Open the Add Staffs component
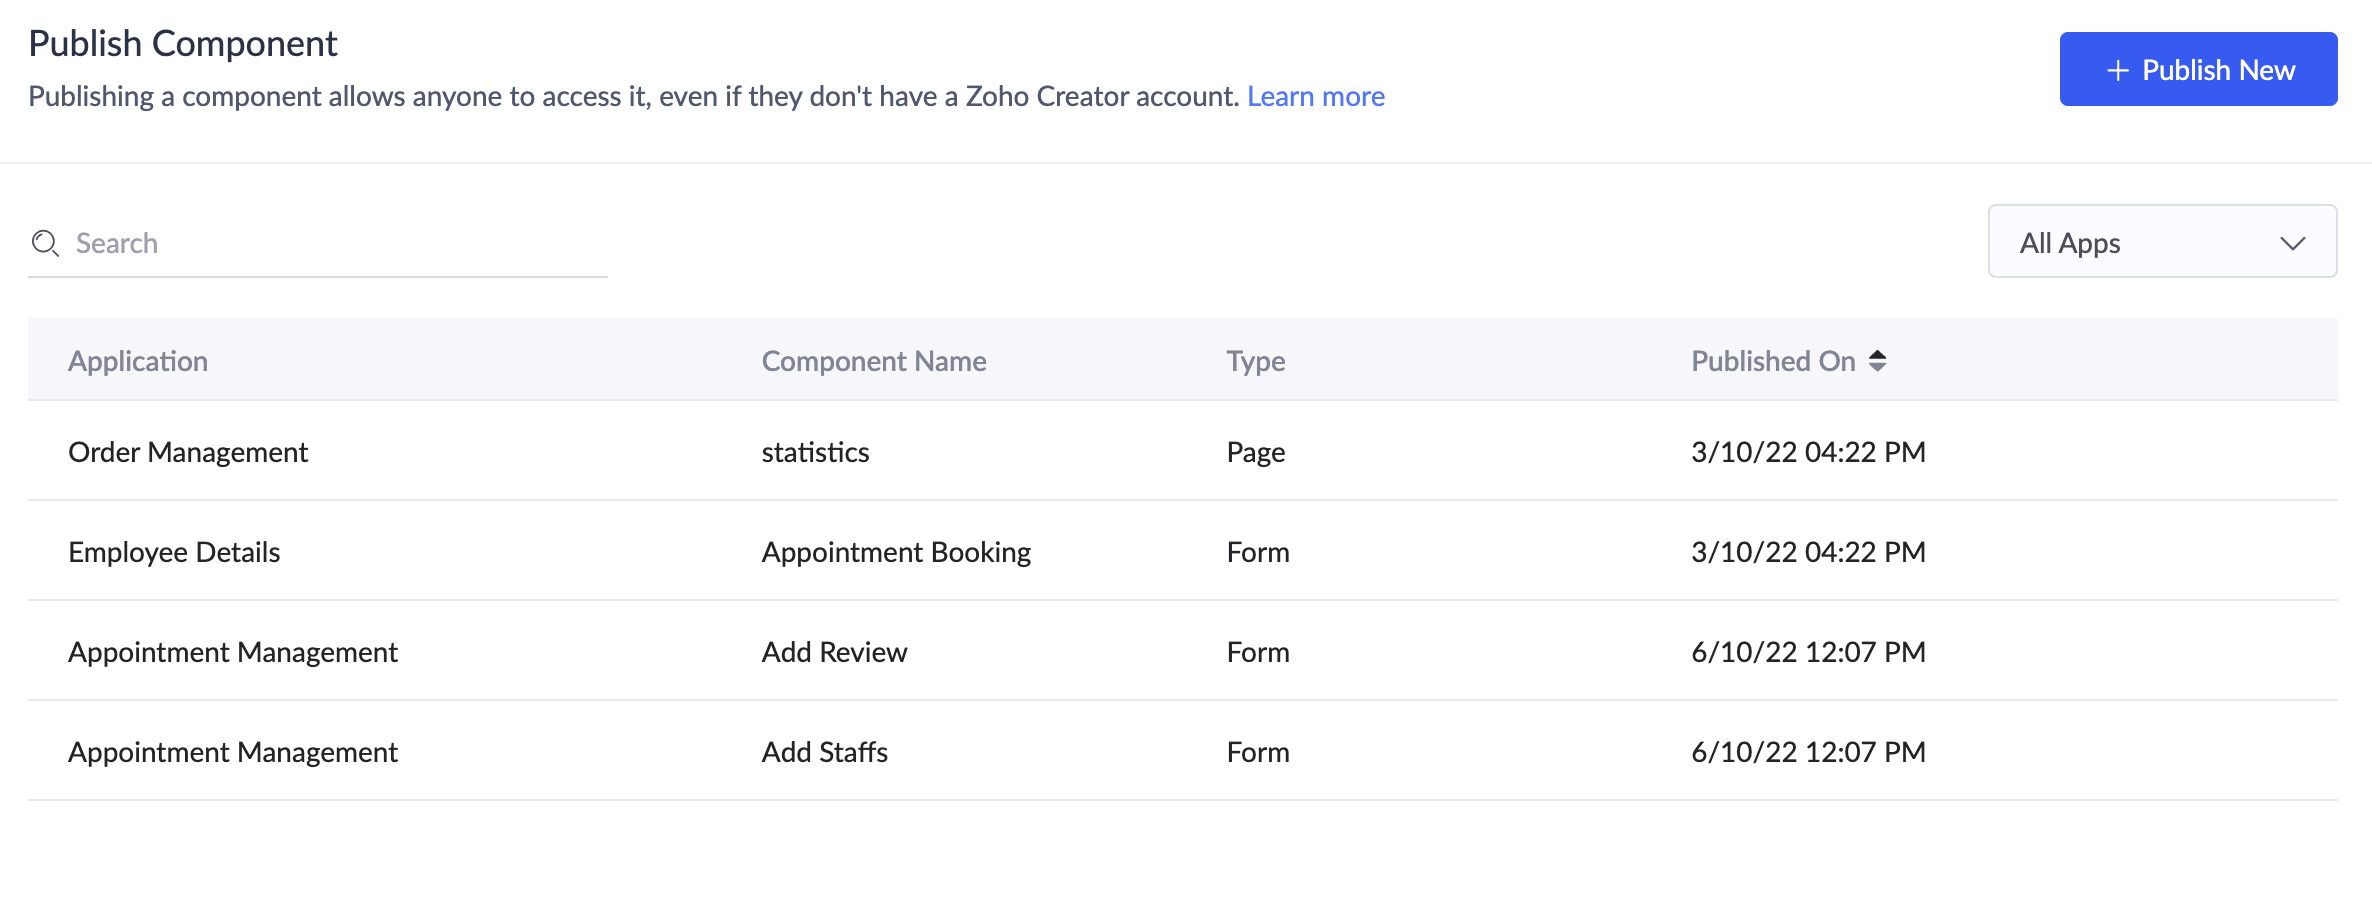Screen dimensions: 2372x902 point(824,752)
